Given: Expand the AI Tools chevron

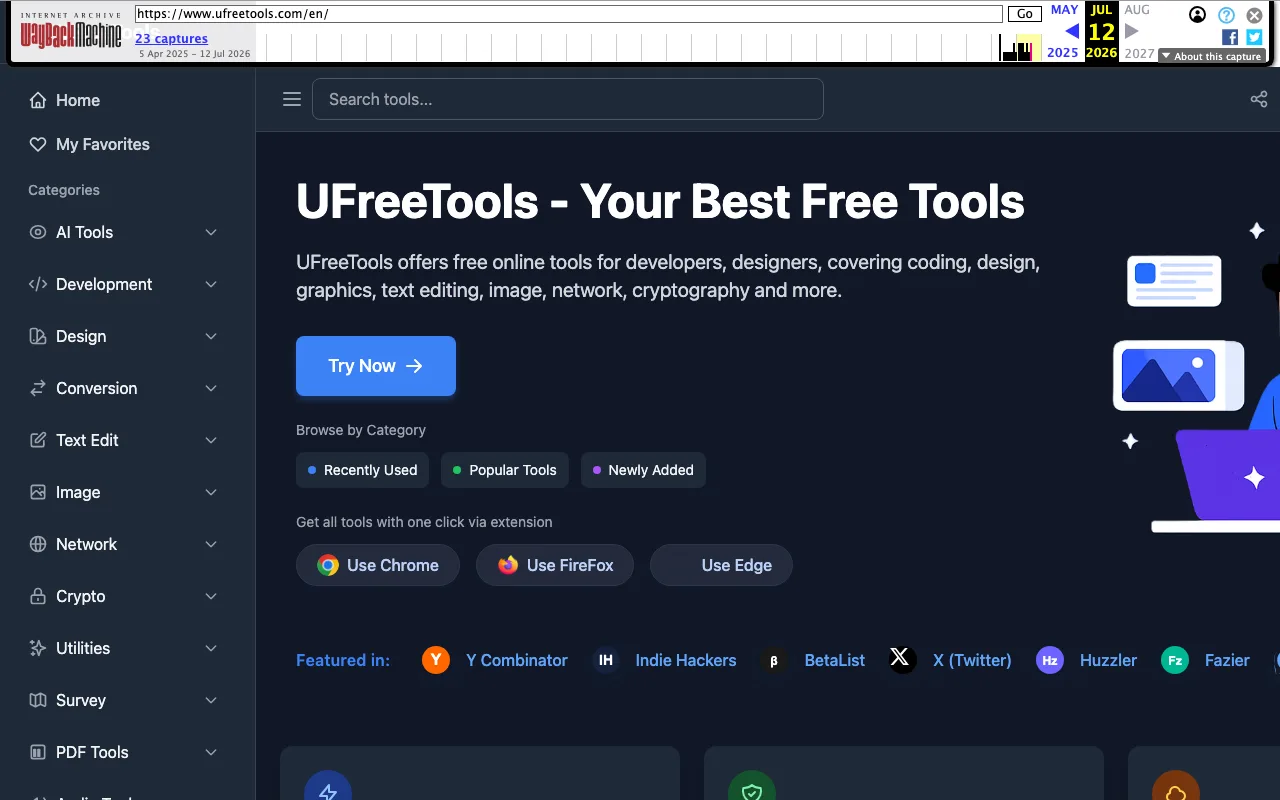Looking at the screenshot, I should pyautogui.click(x=211, y=232).
